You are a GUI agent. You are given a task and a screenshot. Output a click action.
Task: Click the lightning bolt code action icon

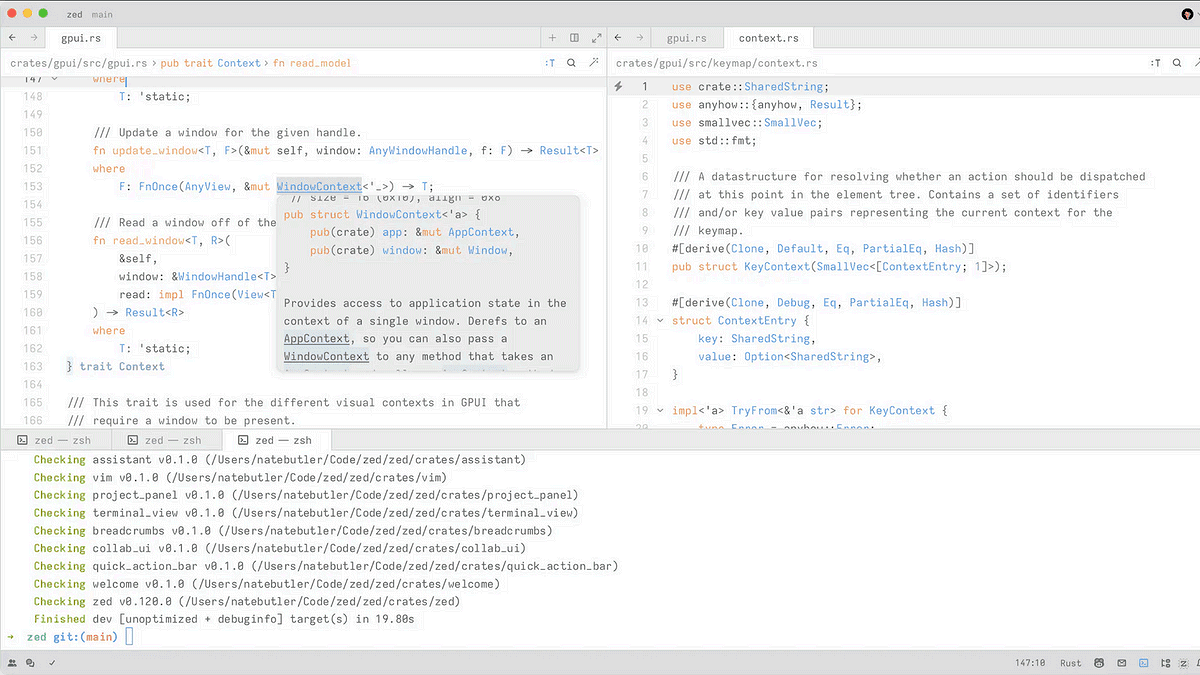[618, 87]
